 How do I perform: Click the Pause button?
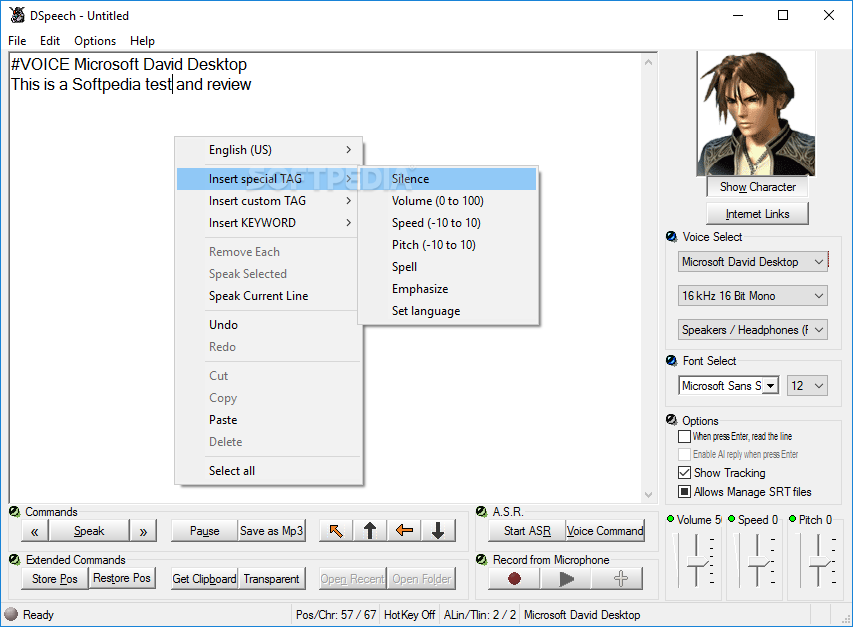point(205,531)
